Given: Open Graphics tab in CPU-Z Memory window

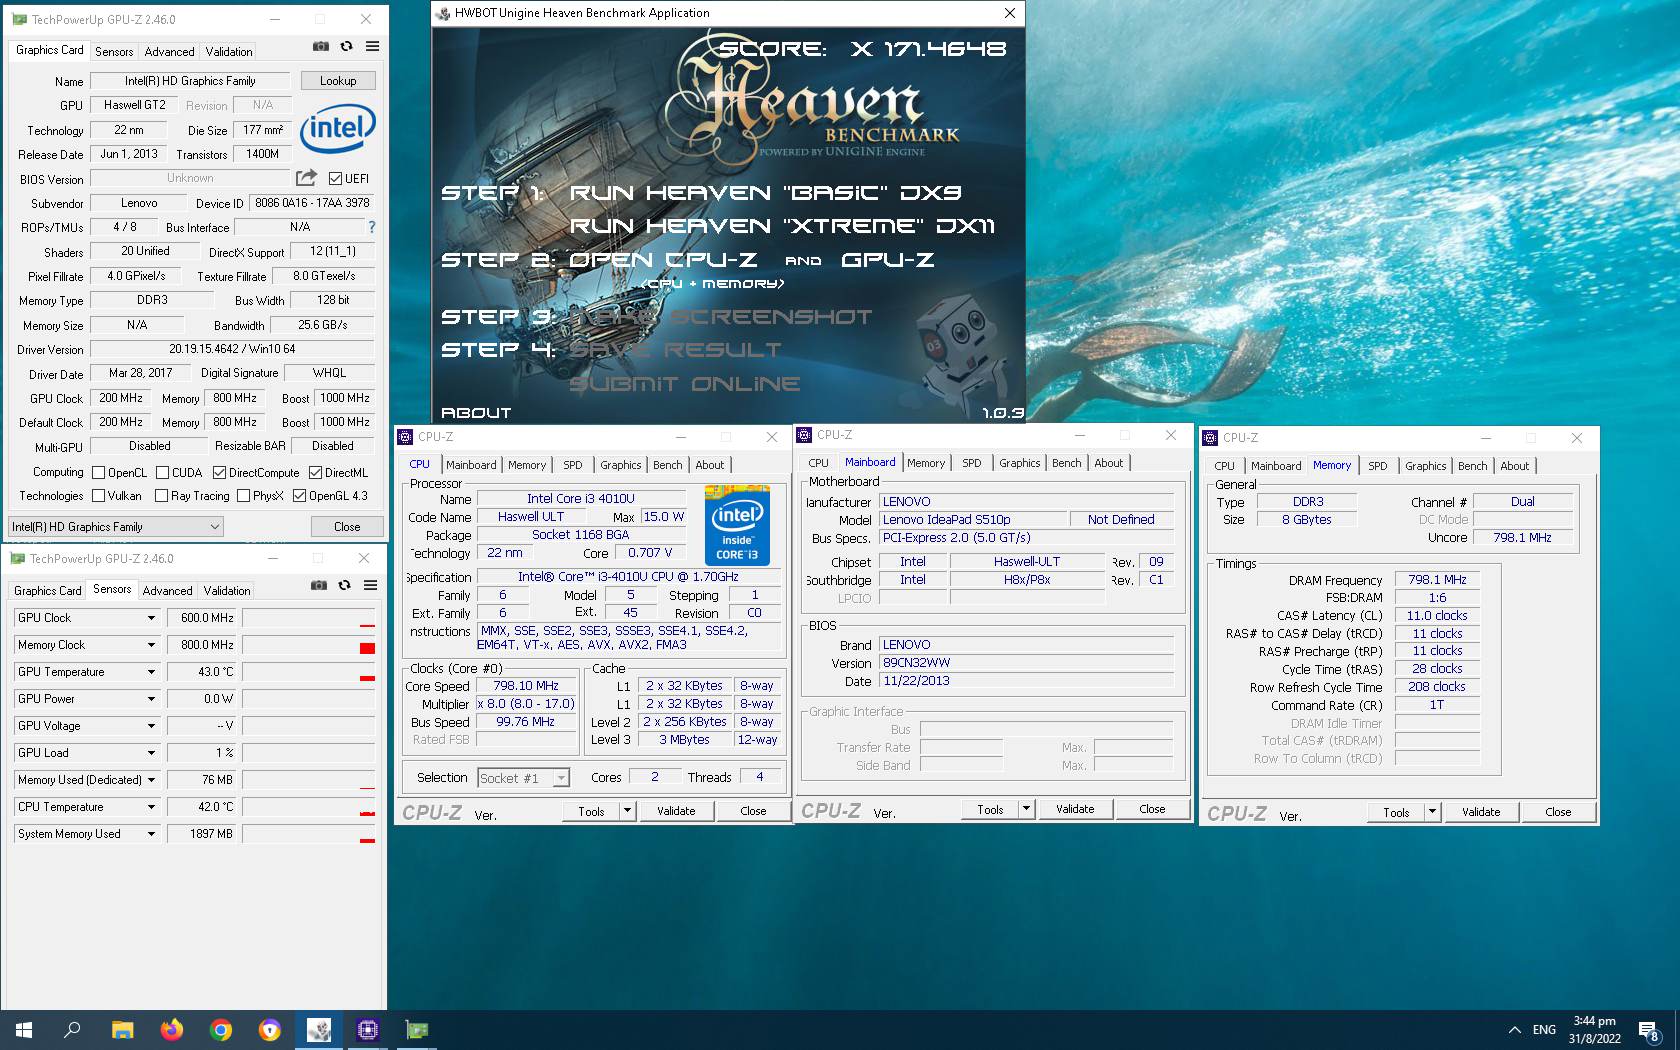Looking at the screenshot, I should 1425,466.
